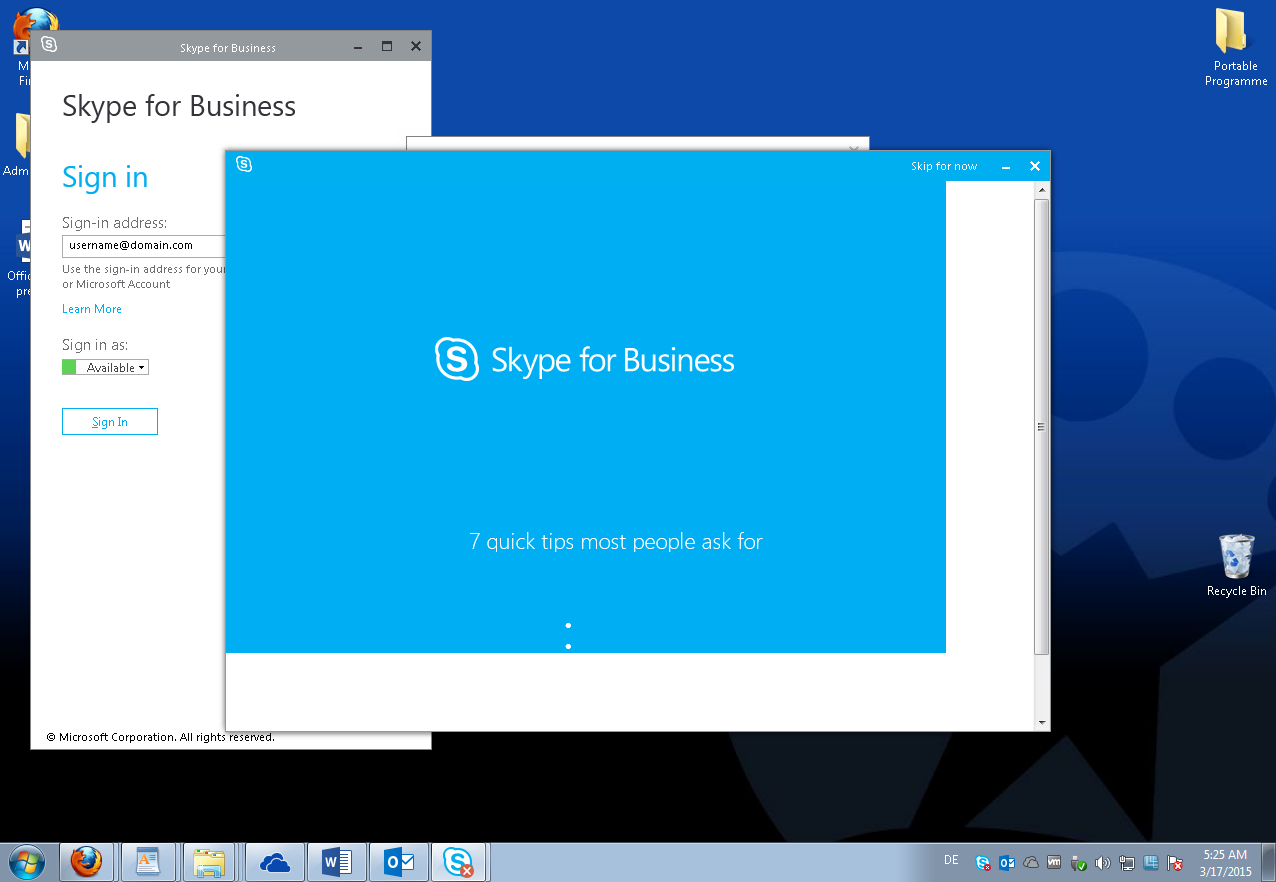Click Skip for now in tips window
The image size is (1276, 882).
point(944,166)
